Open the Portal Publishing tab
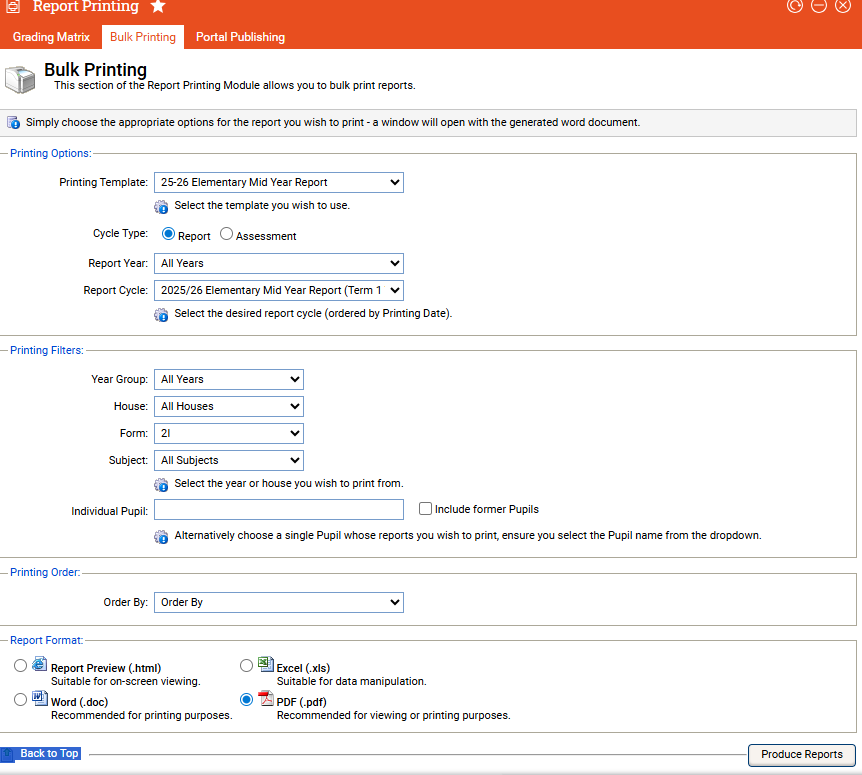862x775 pixels. tap(240, 37)
